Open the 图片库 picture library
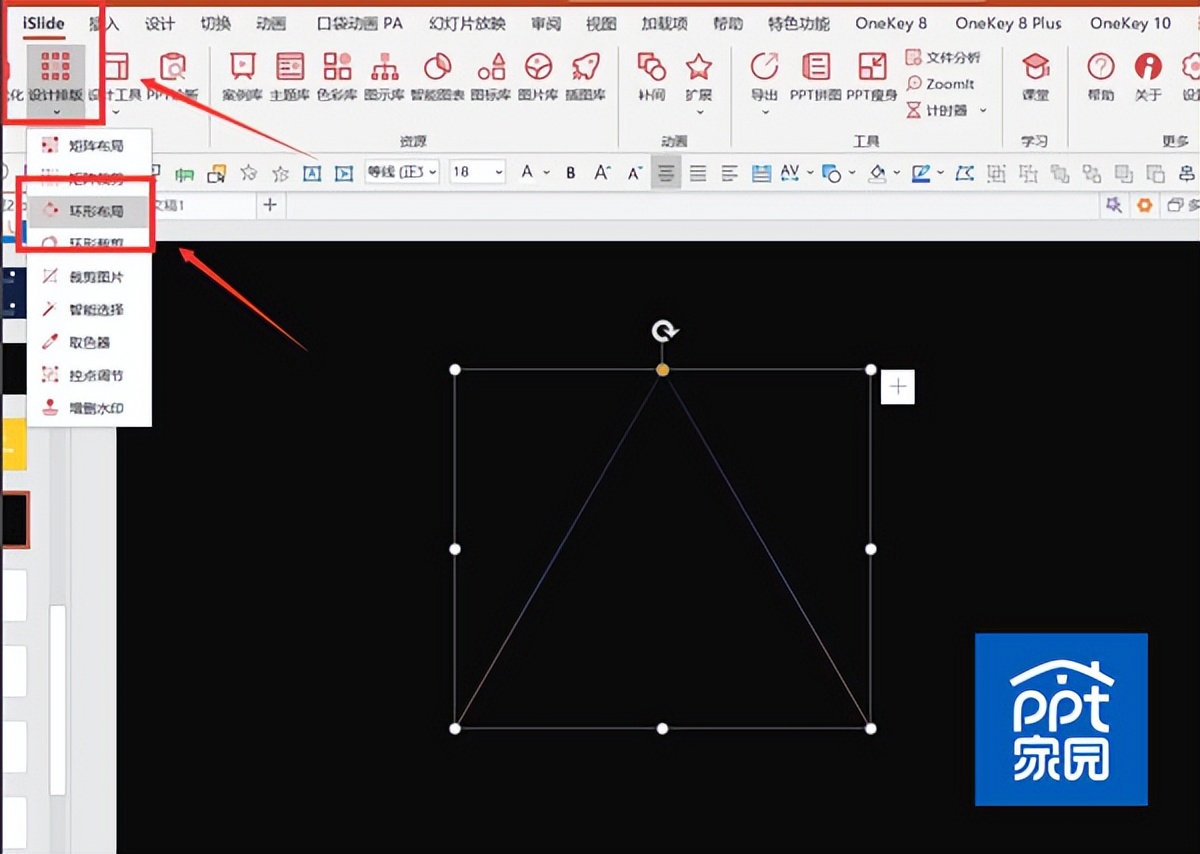1200x854 pixels. click(539, 77)
